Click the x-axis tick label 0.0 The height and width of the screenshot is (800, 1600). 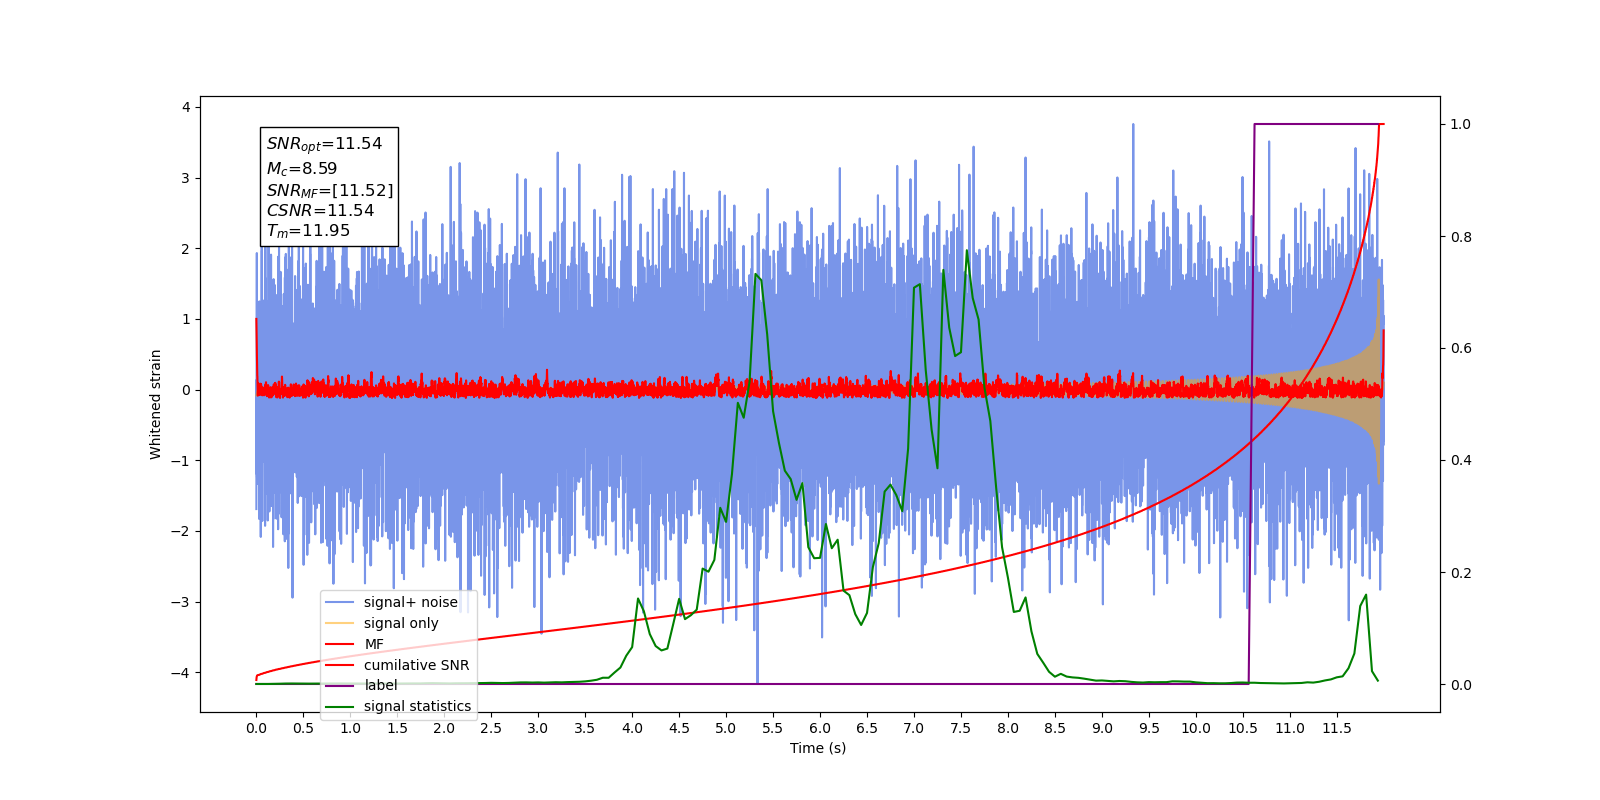pyautogui.click(x=256, y=728)
